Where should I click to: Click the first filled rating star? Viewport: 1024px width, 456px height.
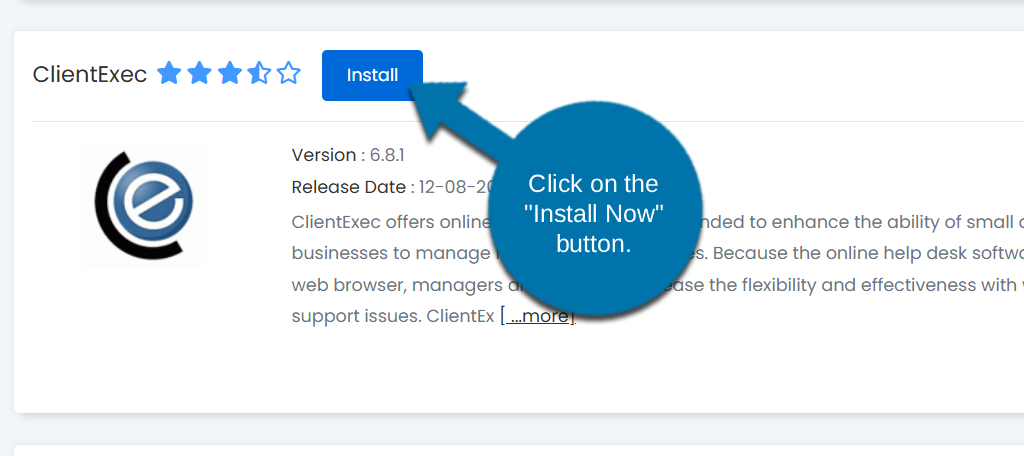[169, 74]
